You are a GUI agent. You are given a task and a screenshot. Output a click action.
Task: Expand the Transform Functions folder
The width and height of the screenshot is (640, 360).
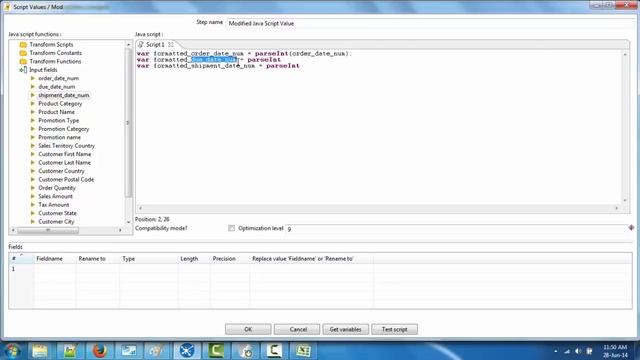click(x=55, y=61)
